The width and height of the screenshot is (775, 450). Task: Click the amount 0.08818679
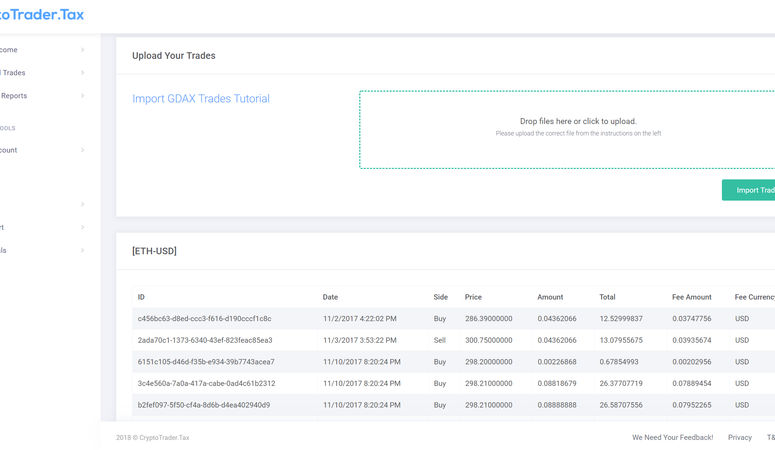coord(557,383)
